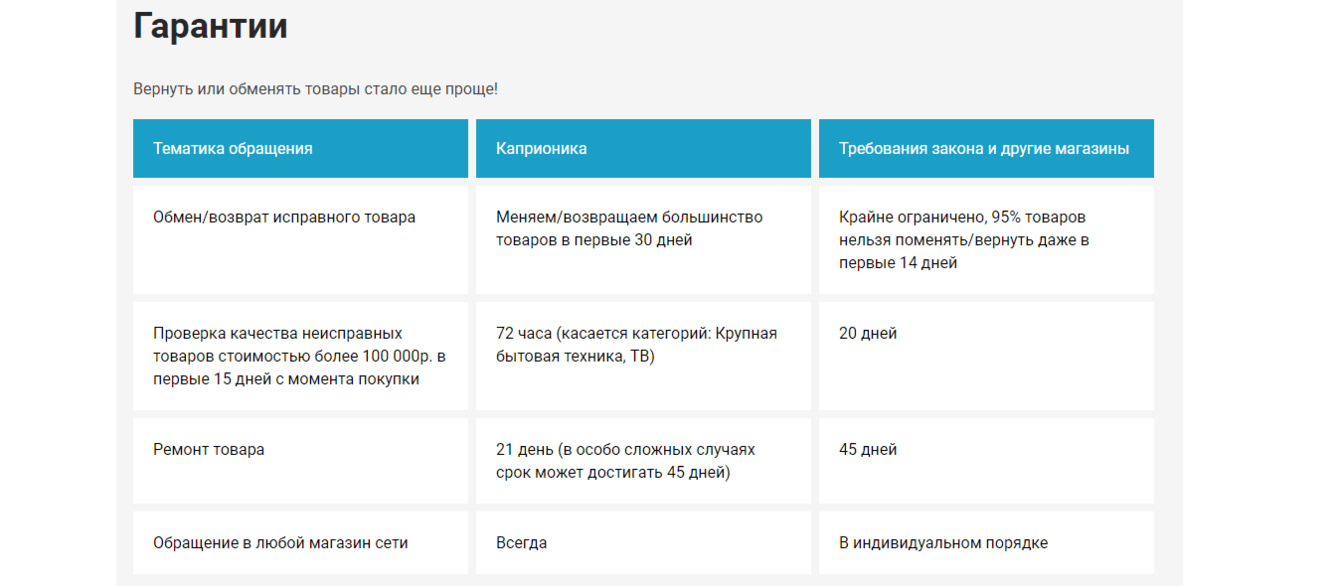Click the "Тематика обращения" column header

(x=300, y=149)
